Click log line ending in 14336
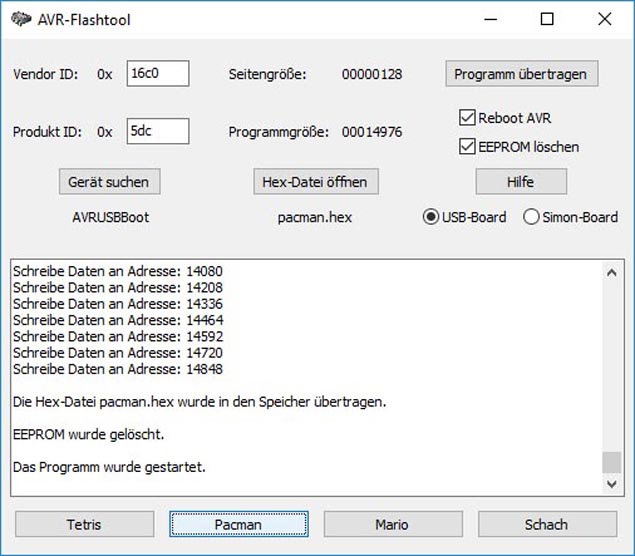The width and height of the screenshot is (635, 556). pyautogui.click(x=118, y=304)
